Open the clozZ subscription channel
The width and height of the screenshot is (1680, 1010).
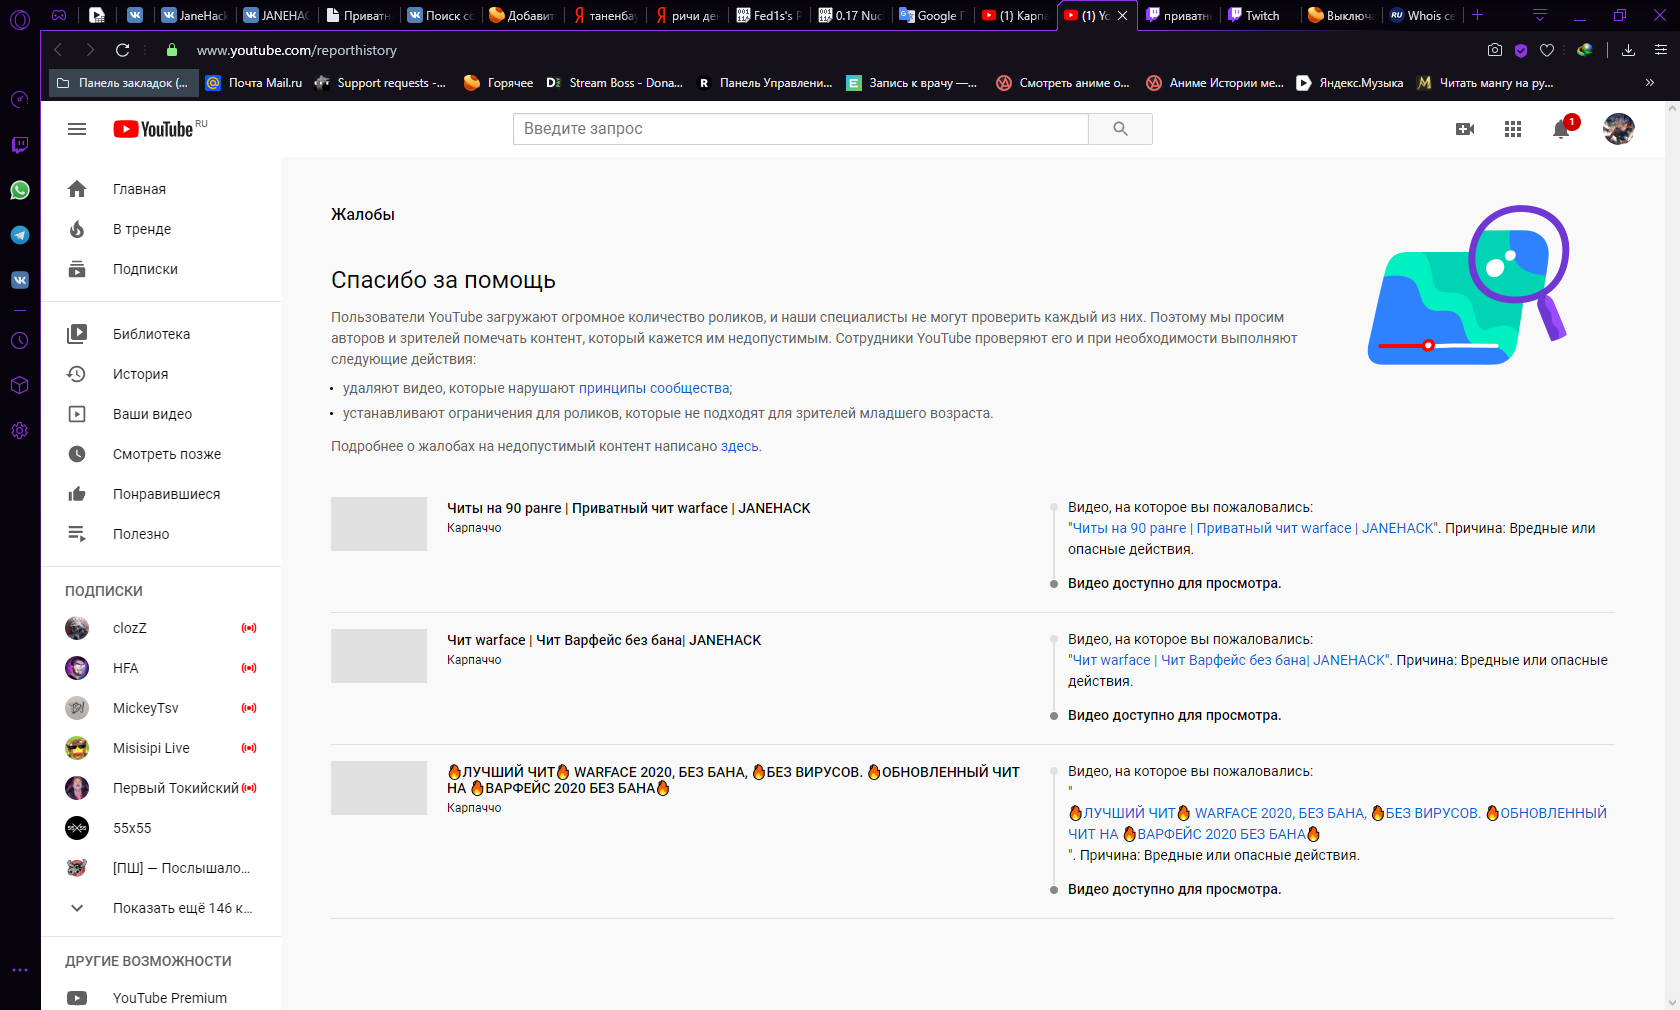coord(161,628)
